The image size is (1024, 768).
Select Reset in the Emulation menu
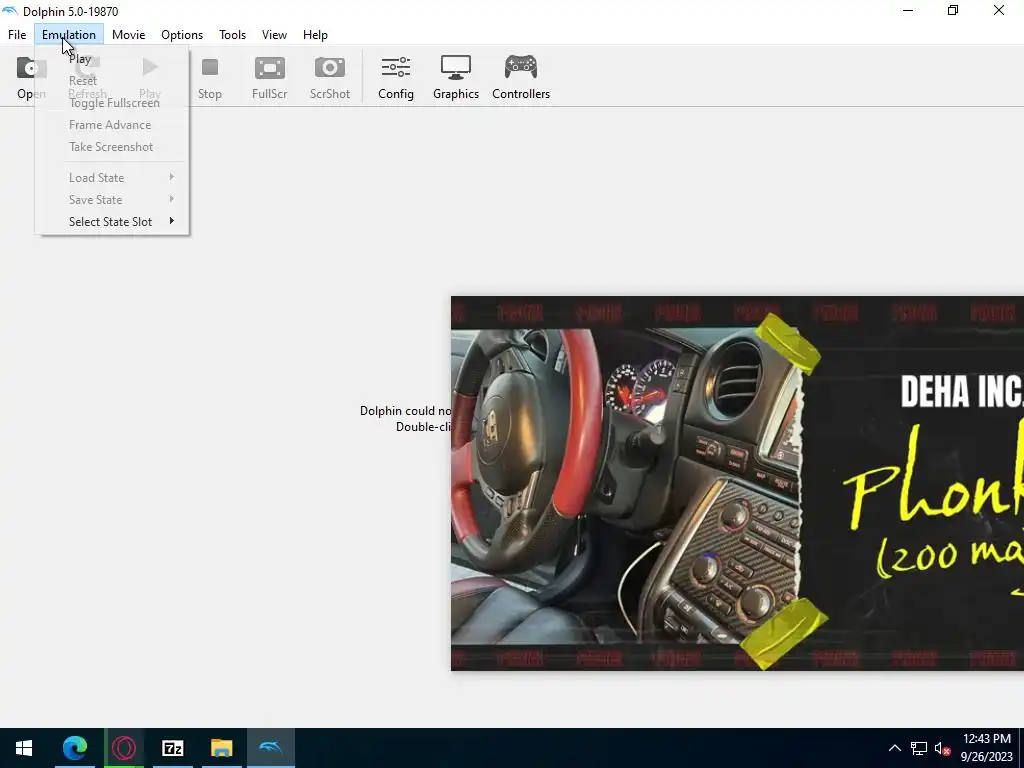pos(112,80)
